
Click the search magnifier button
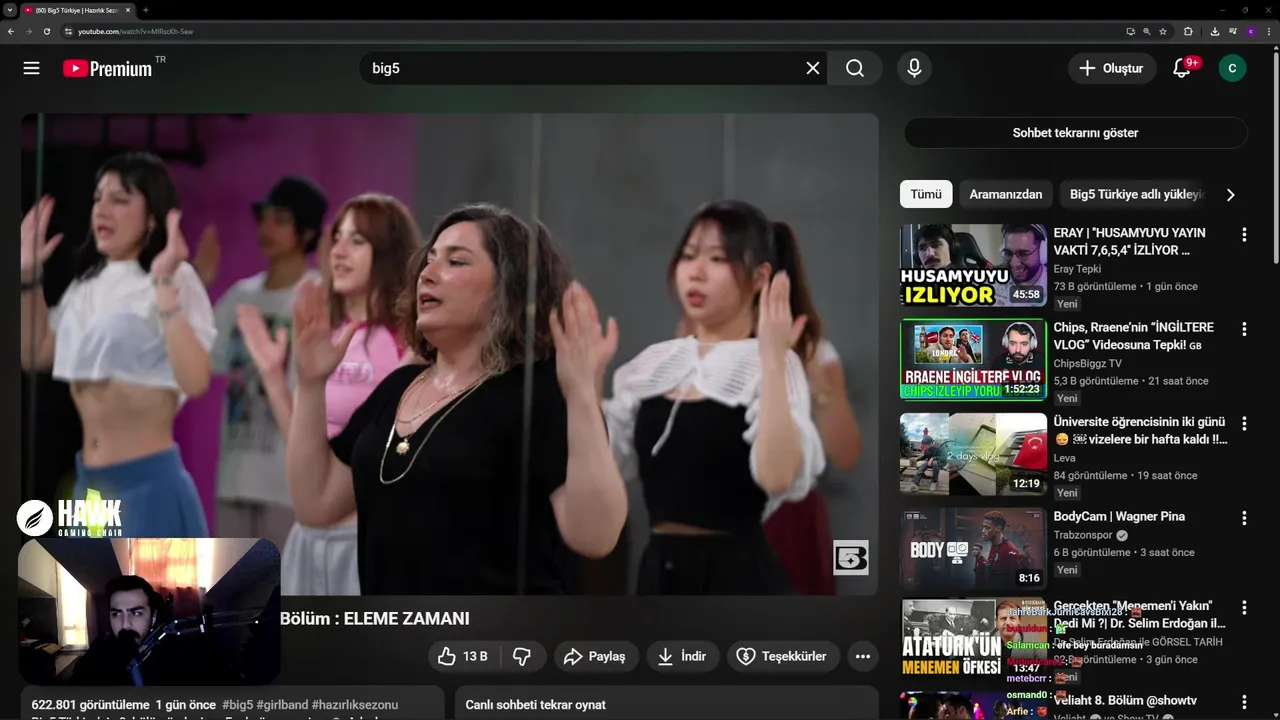pyautogui.click(x=855, y=68)
